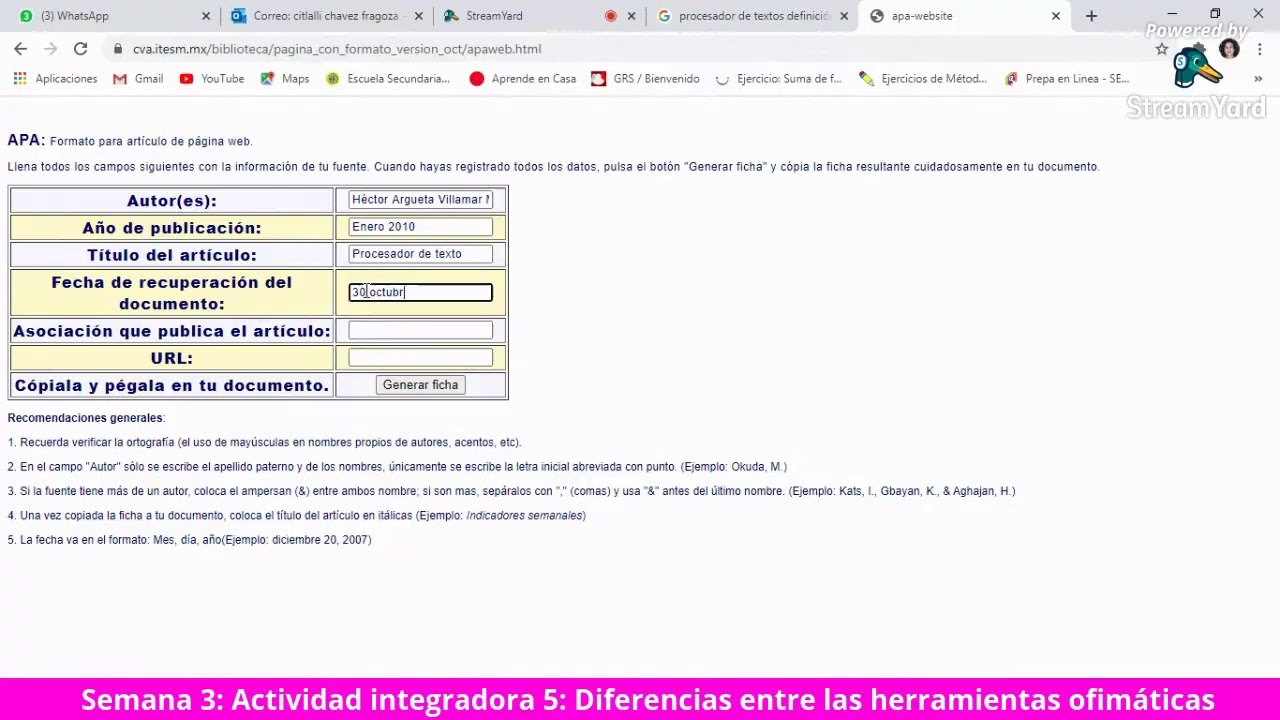Click the Prepa en Linea favicon
Viewport: 1280px width, 720px height.
point(1011,79)
